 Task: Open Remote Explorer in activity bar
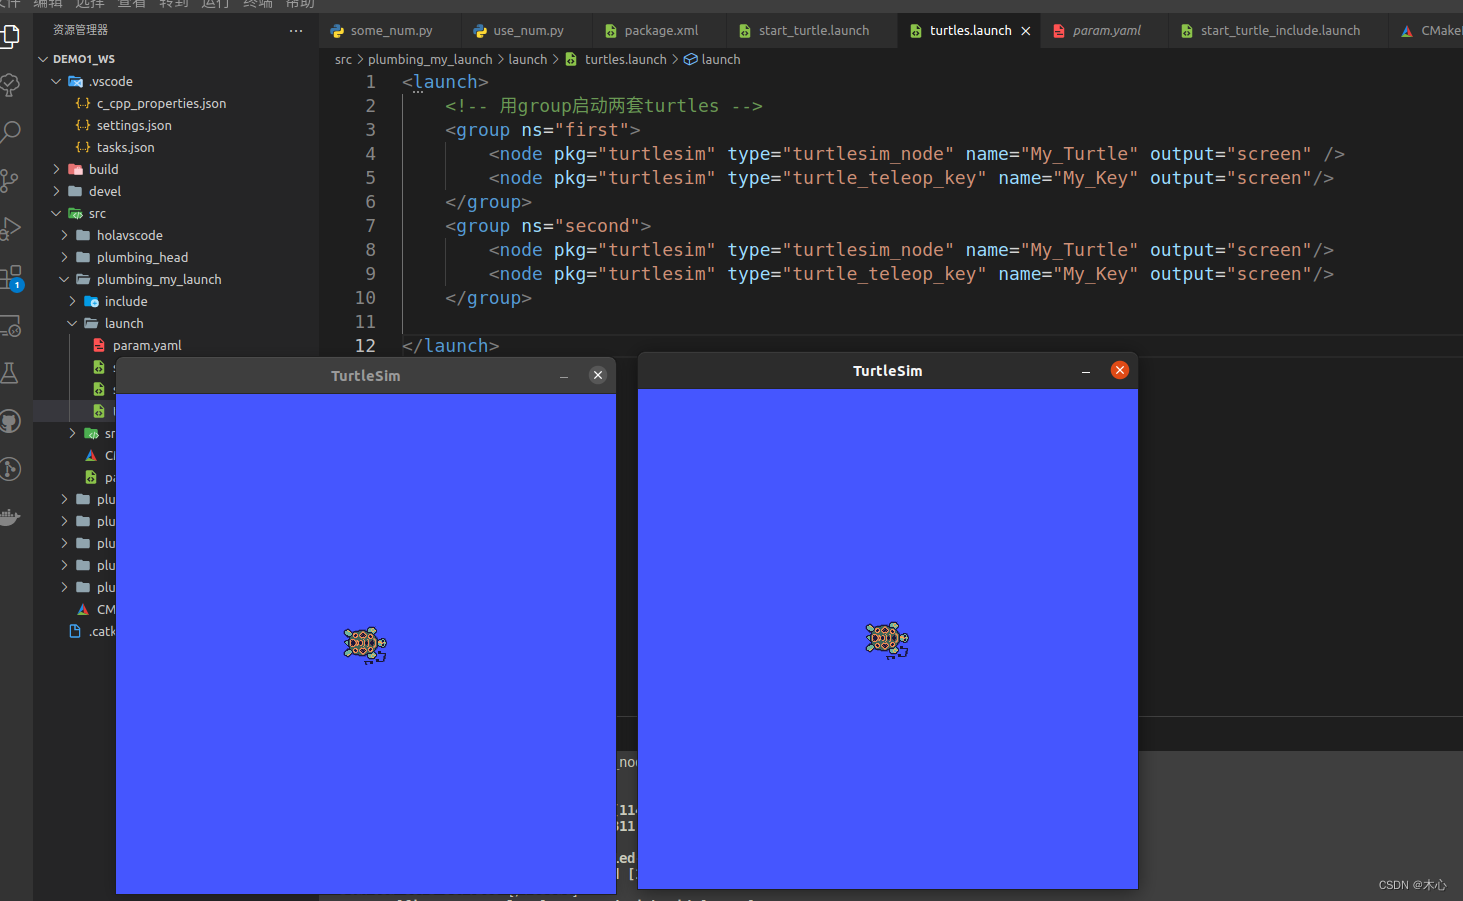(x=10, y=326)
